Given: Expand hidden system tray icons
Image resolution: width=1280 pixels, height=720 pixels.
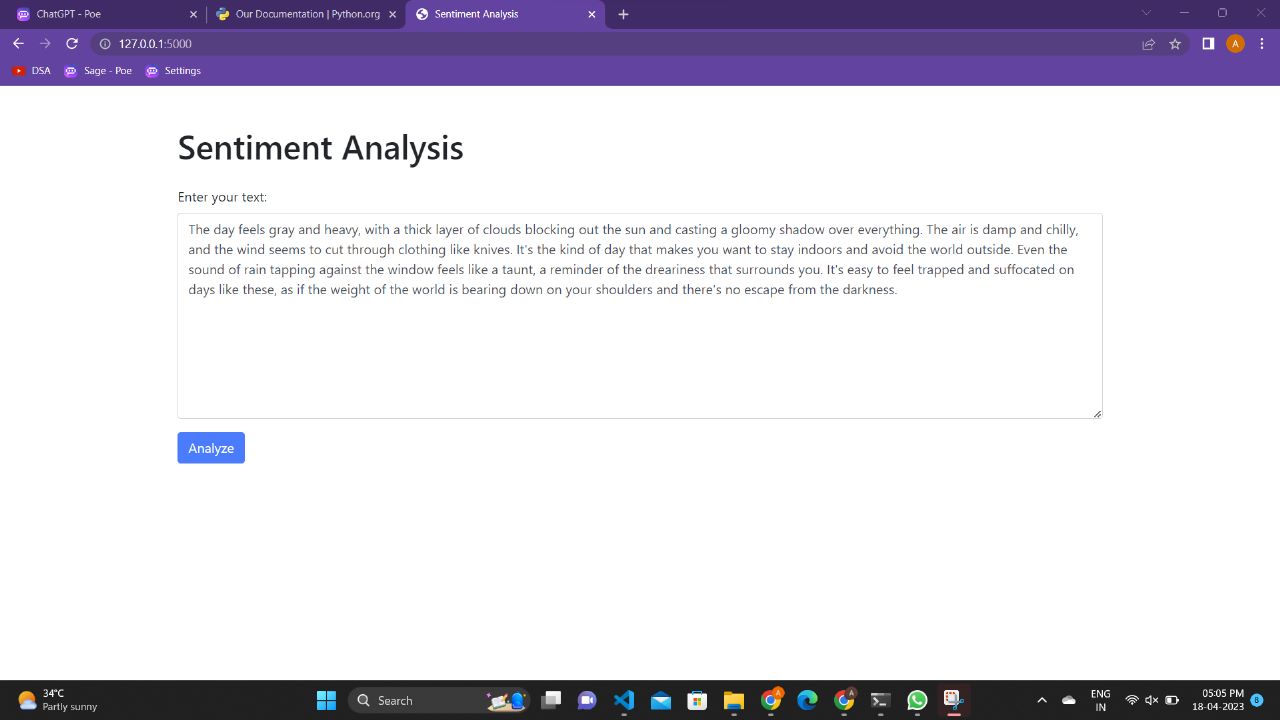Looking at the screenshot, I should pyautogui.click(x=1041, y=700).
